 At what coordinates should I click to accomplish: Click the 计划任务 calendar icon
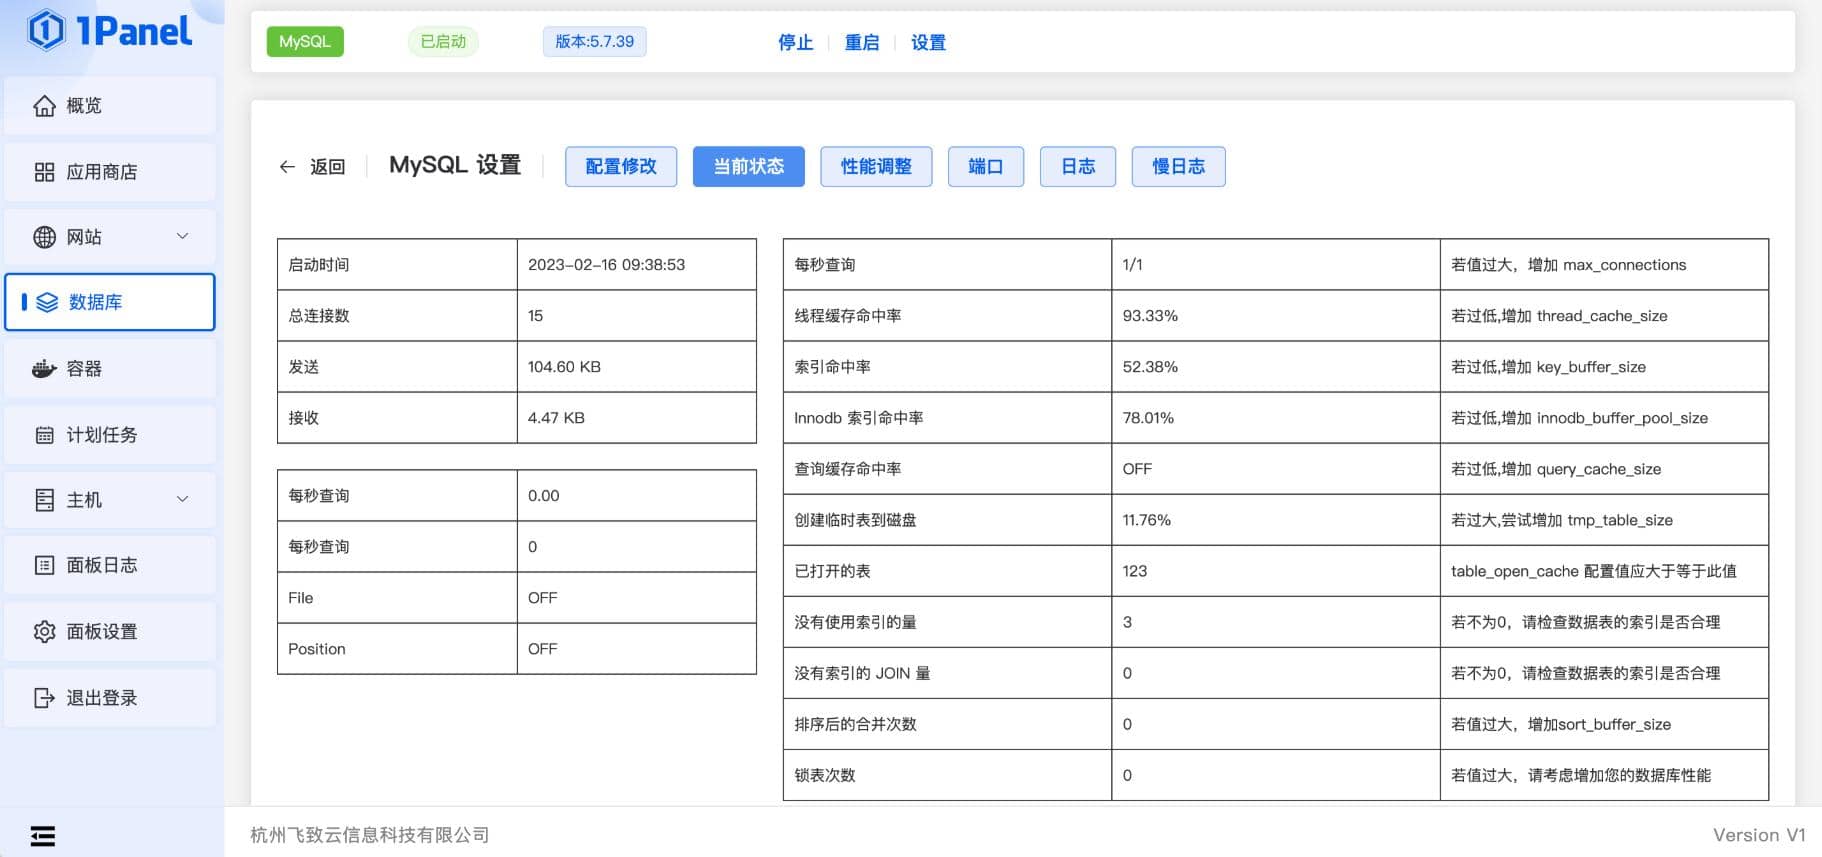(x=44, y=435)
